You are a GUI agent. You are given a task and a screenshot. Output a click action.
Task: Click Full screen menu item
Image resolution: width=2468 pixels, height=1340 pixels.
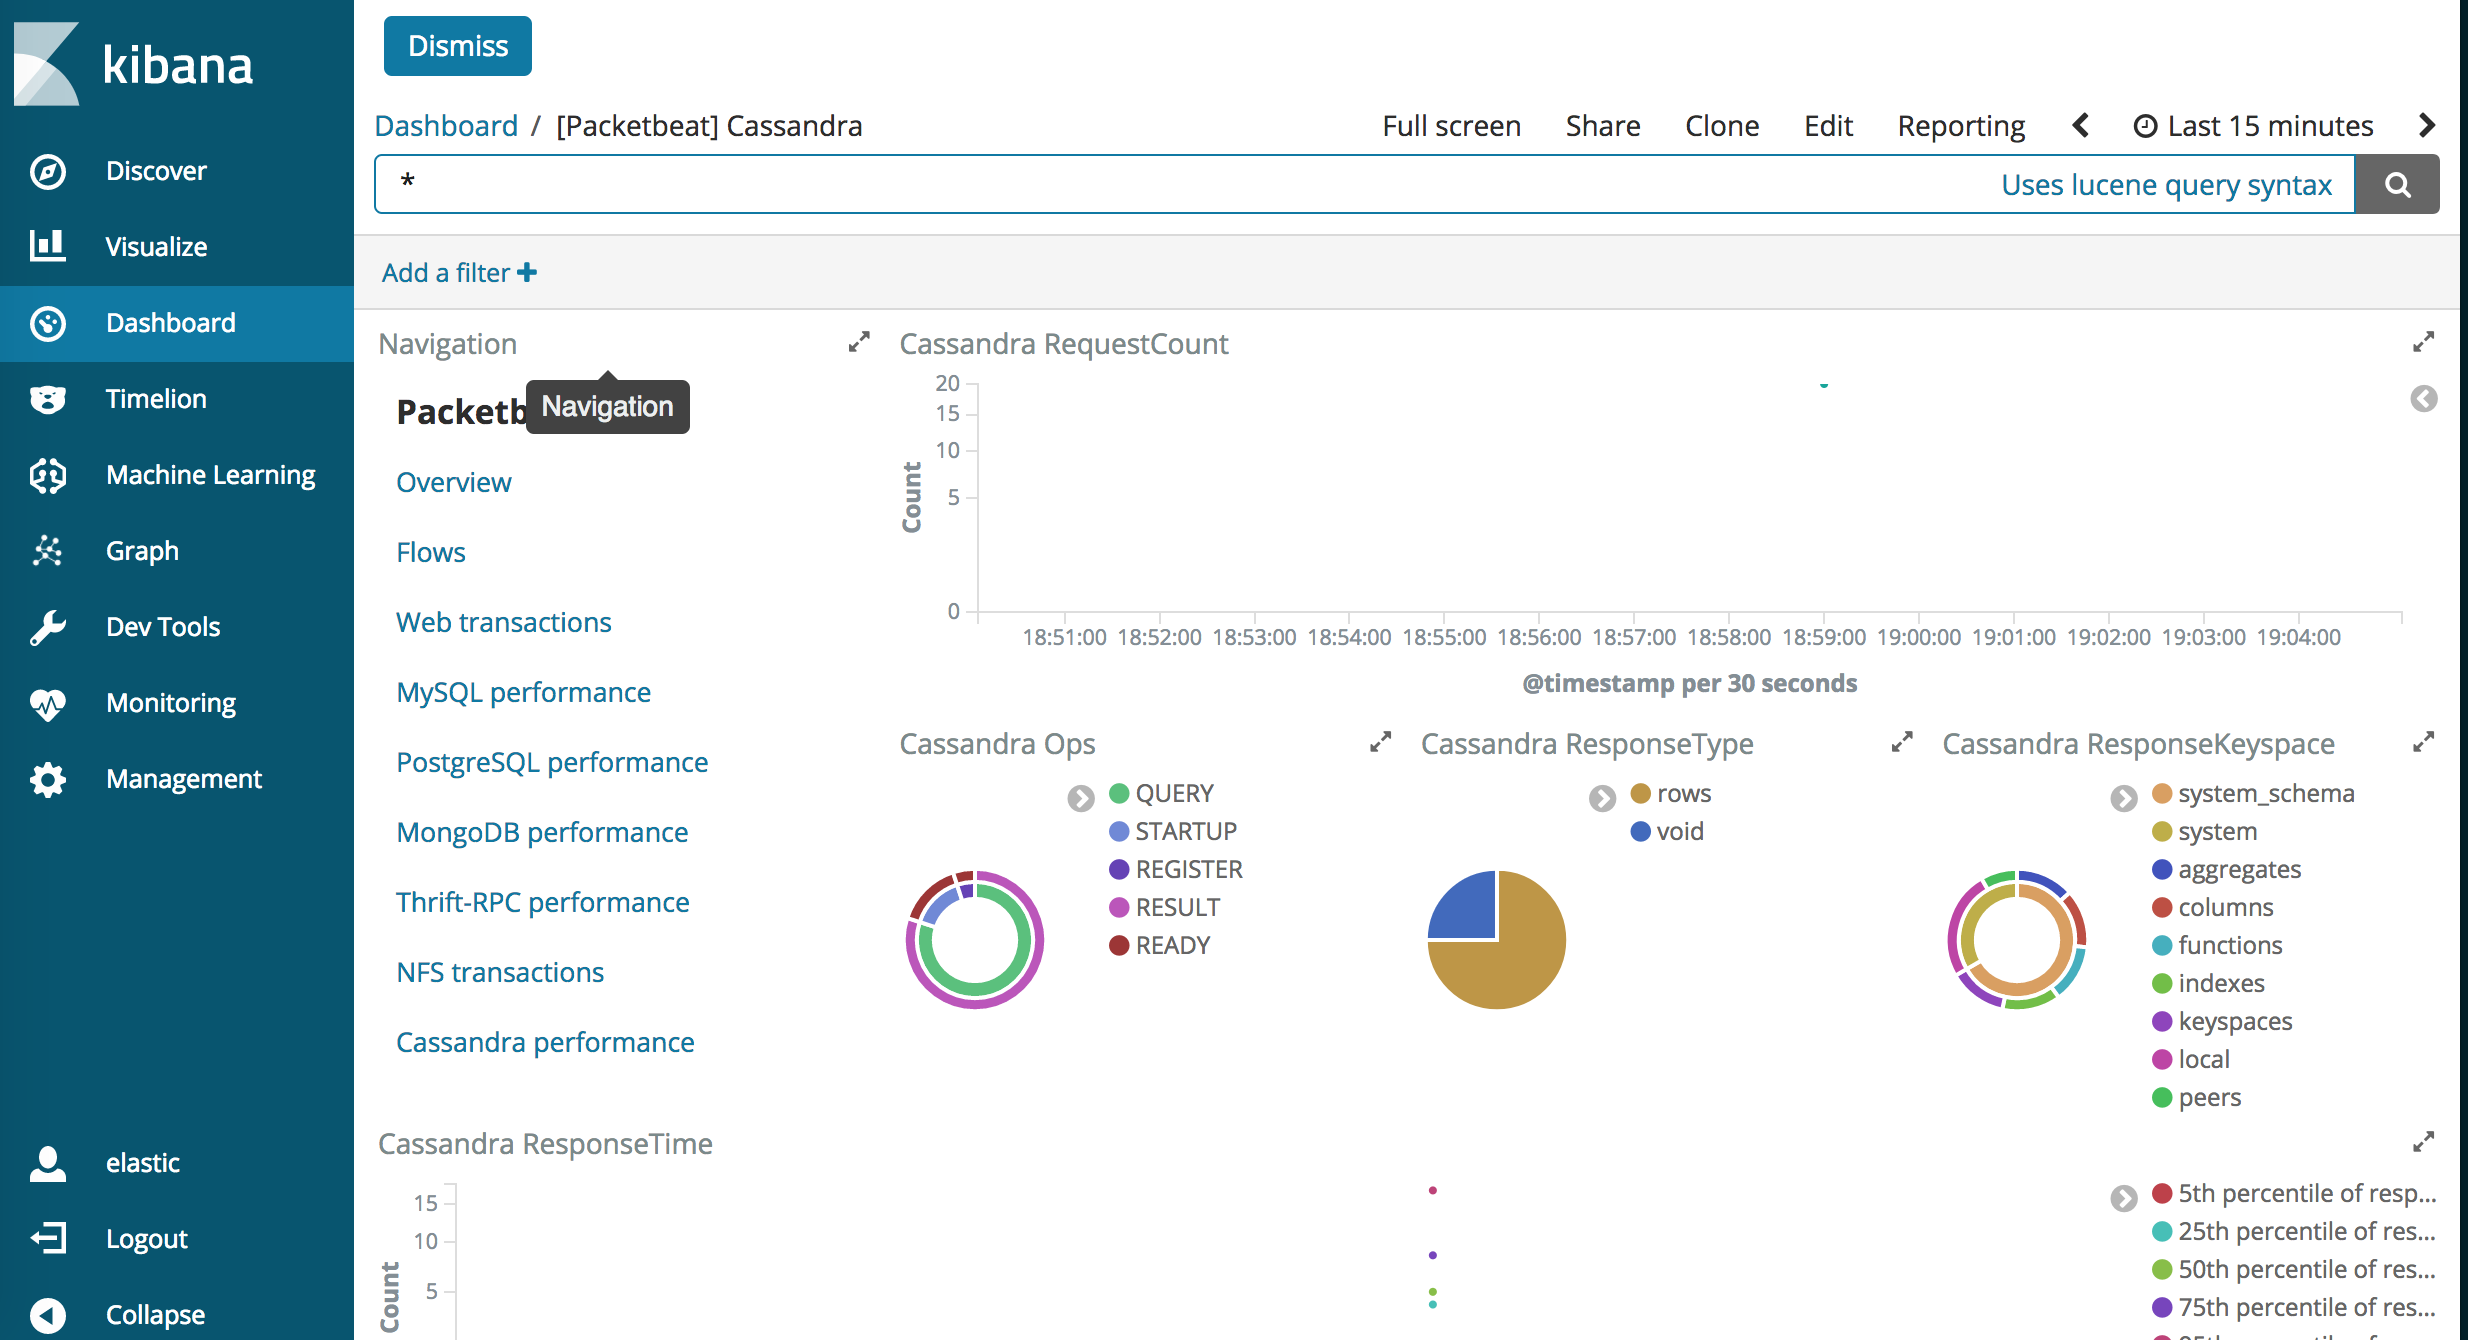pos(1452,126)
